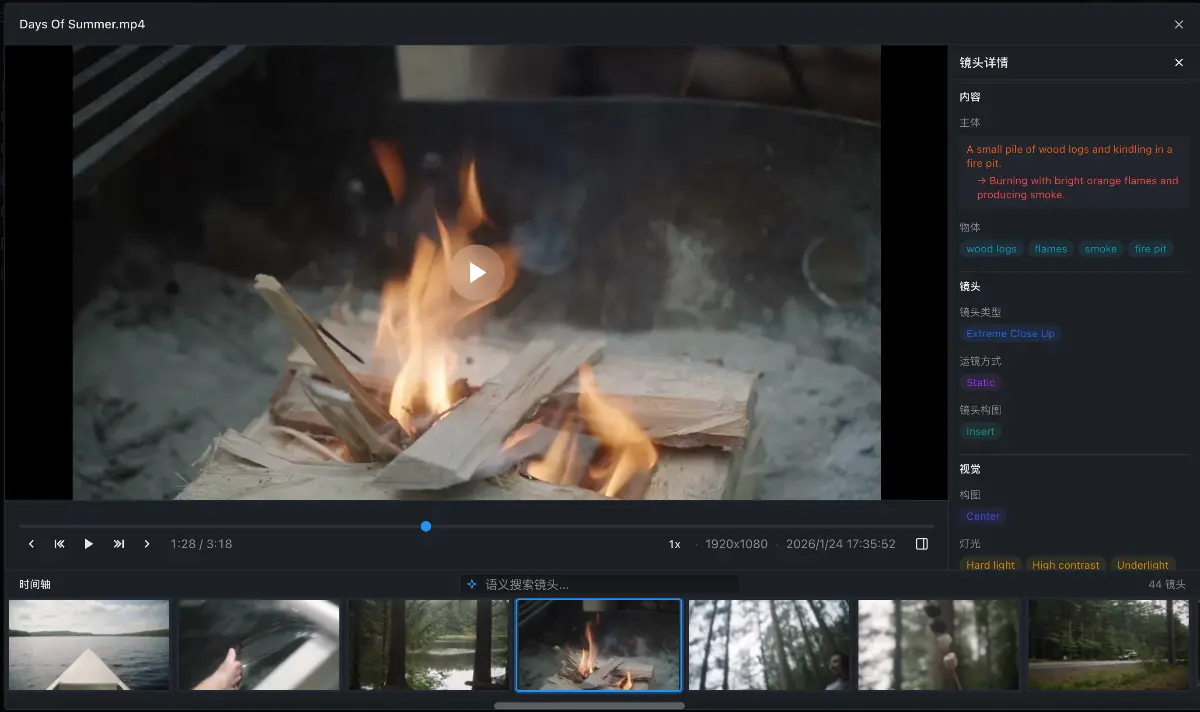The image size is (1200, 712).
Task: Click the "High contrast" lighting tag
Action: (x=1065, y=565)
